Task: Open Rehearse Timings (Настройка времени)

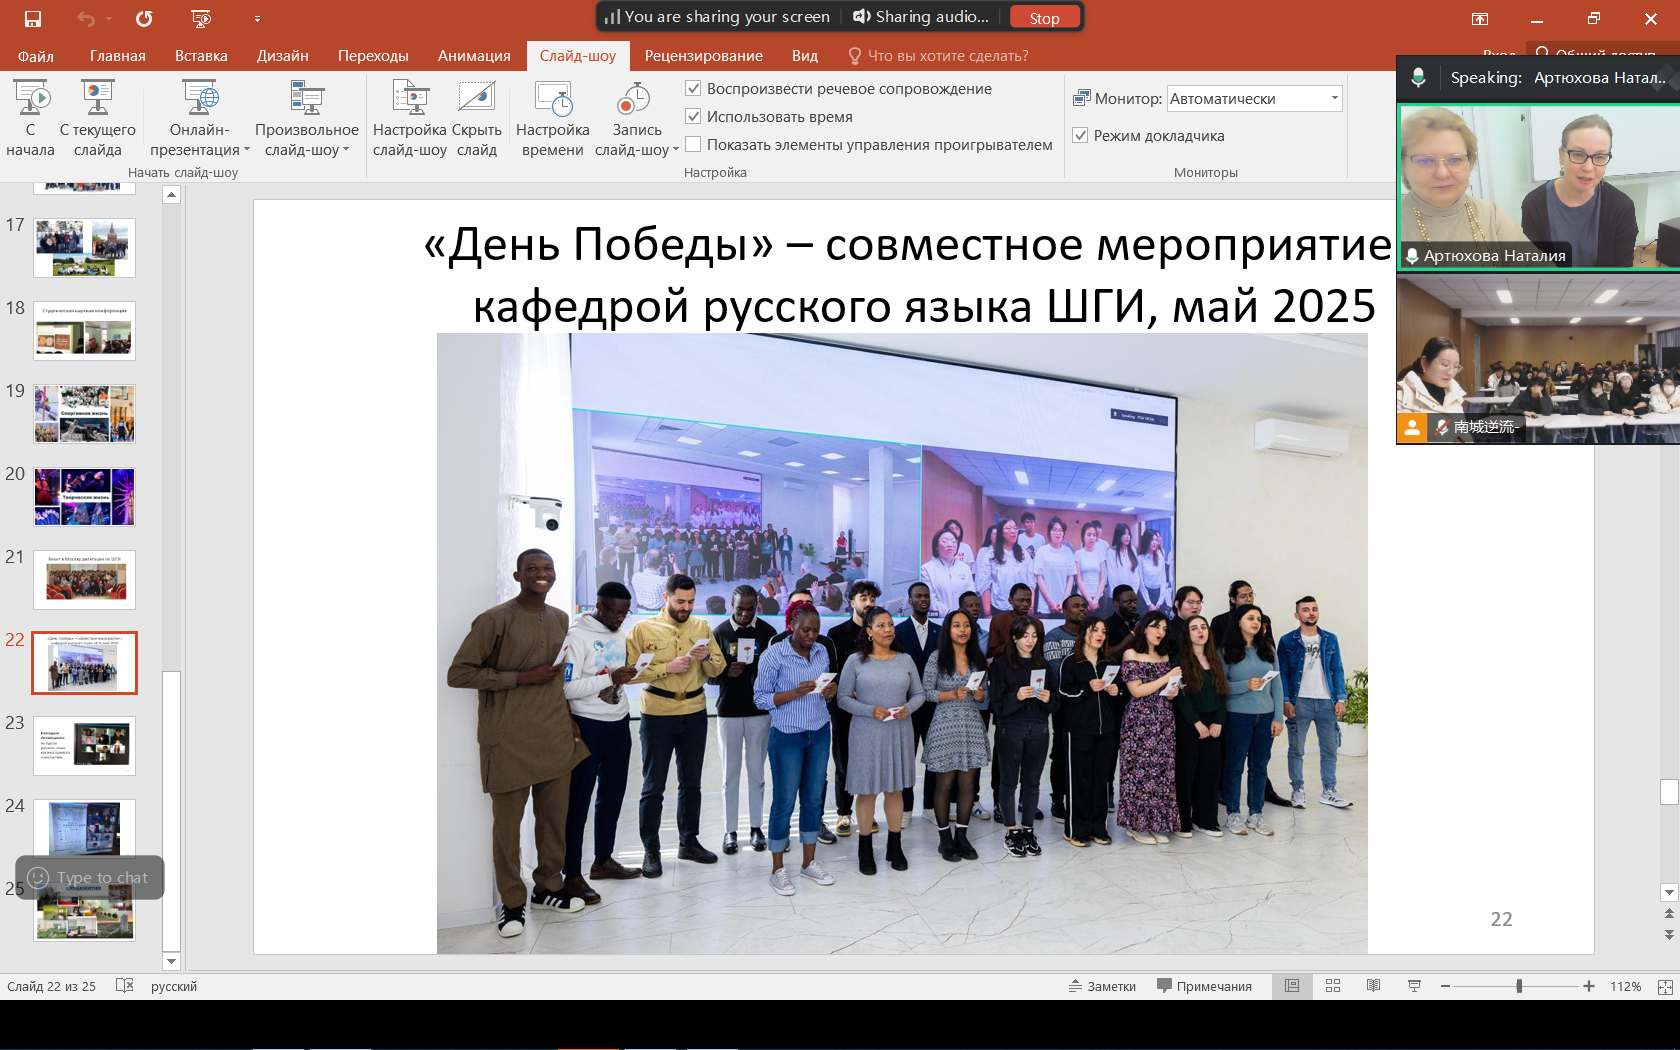Action: pos(552,99)
